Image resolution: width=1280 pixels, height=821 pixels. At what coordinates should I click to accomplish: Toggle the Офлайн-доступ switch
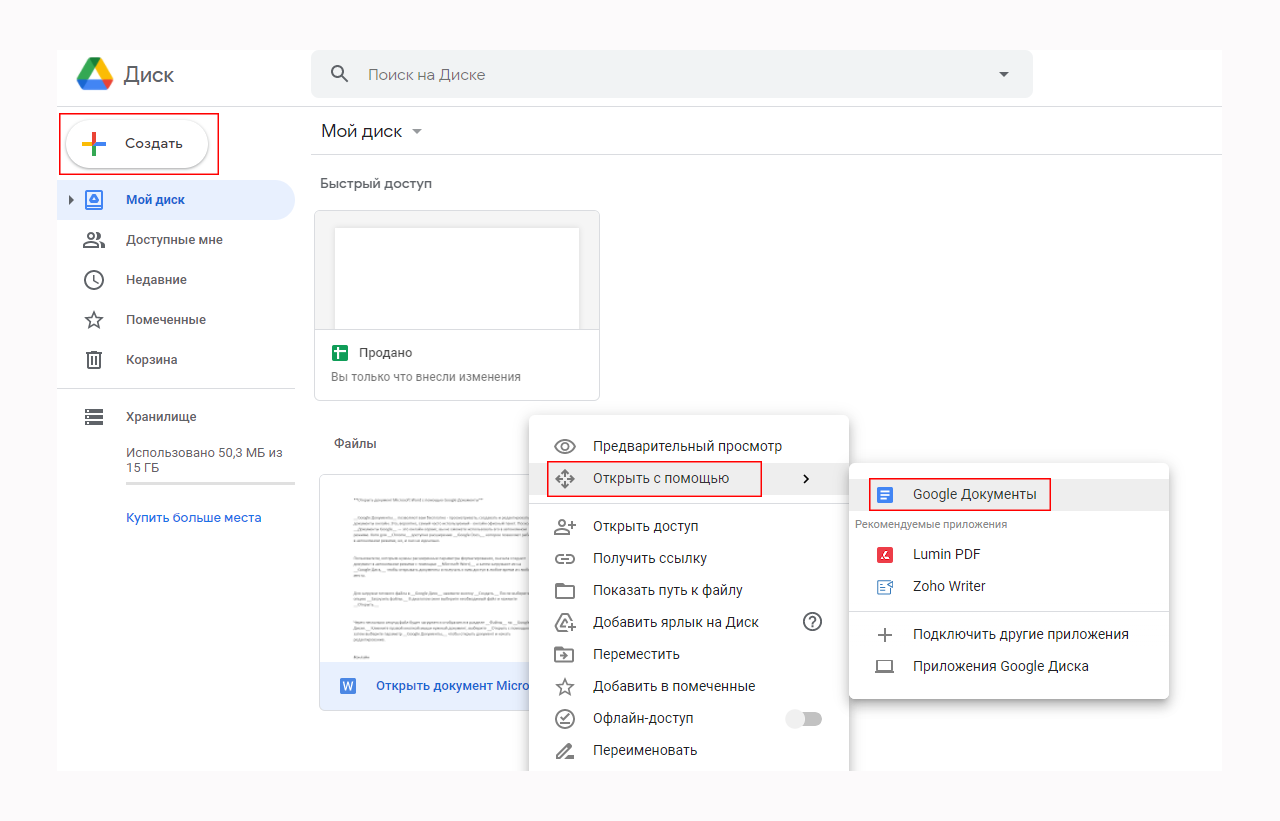pyautogui.click(x=804, y=718)
